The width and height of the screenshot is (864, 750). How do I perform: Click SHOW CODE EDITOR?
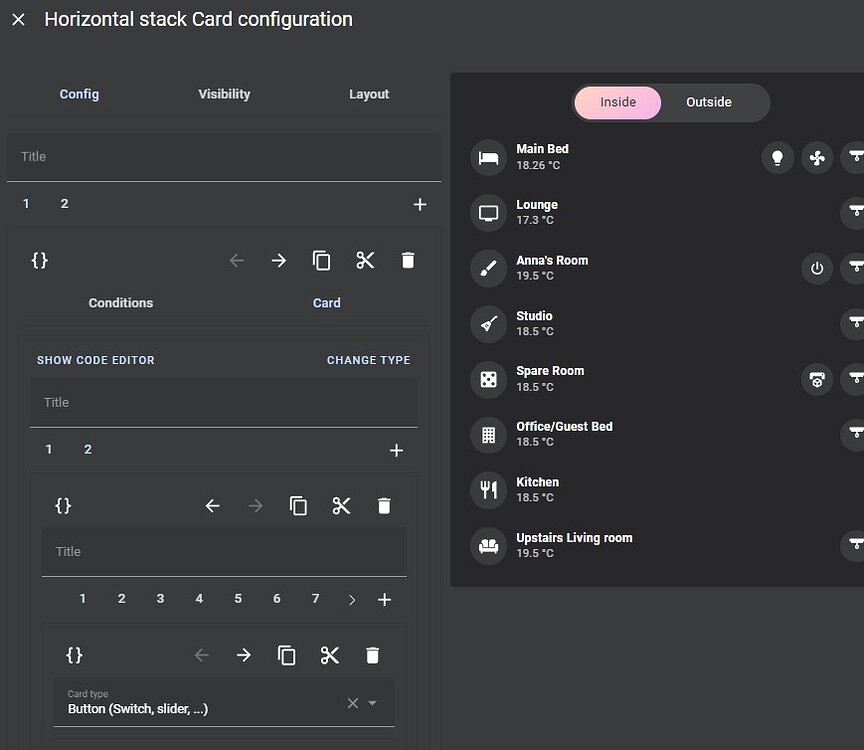point(96,360)
